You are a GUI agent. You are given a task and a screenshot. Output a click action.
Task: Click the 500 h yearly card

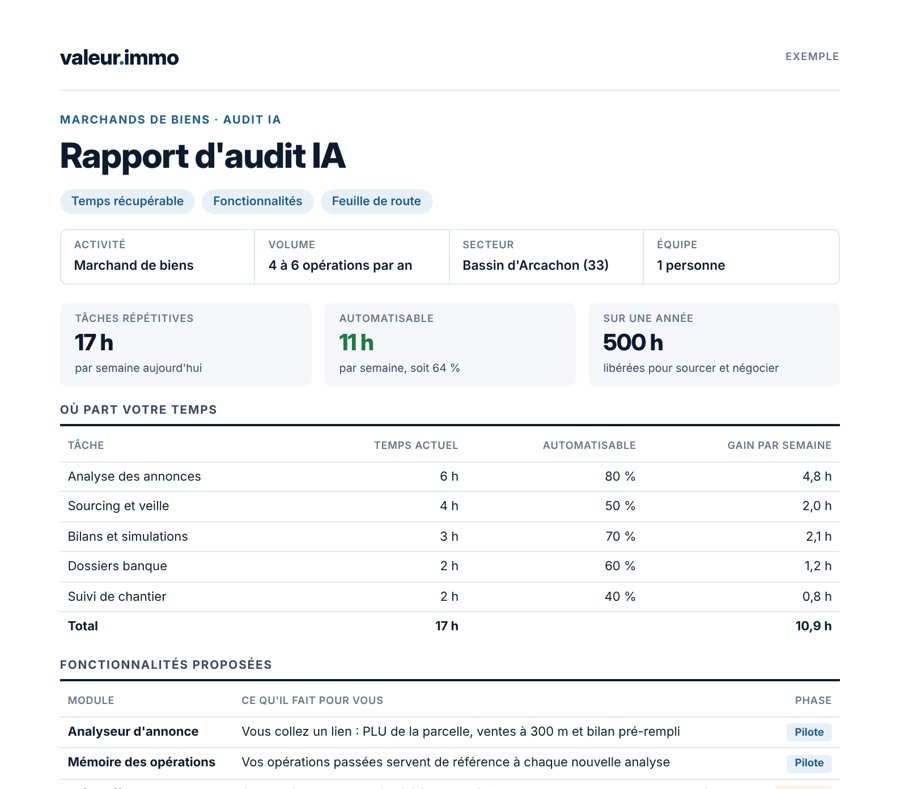point(714,344)
